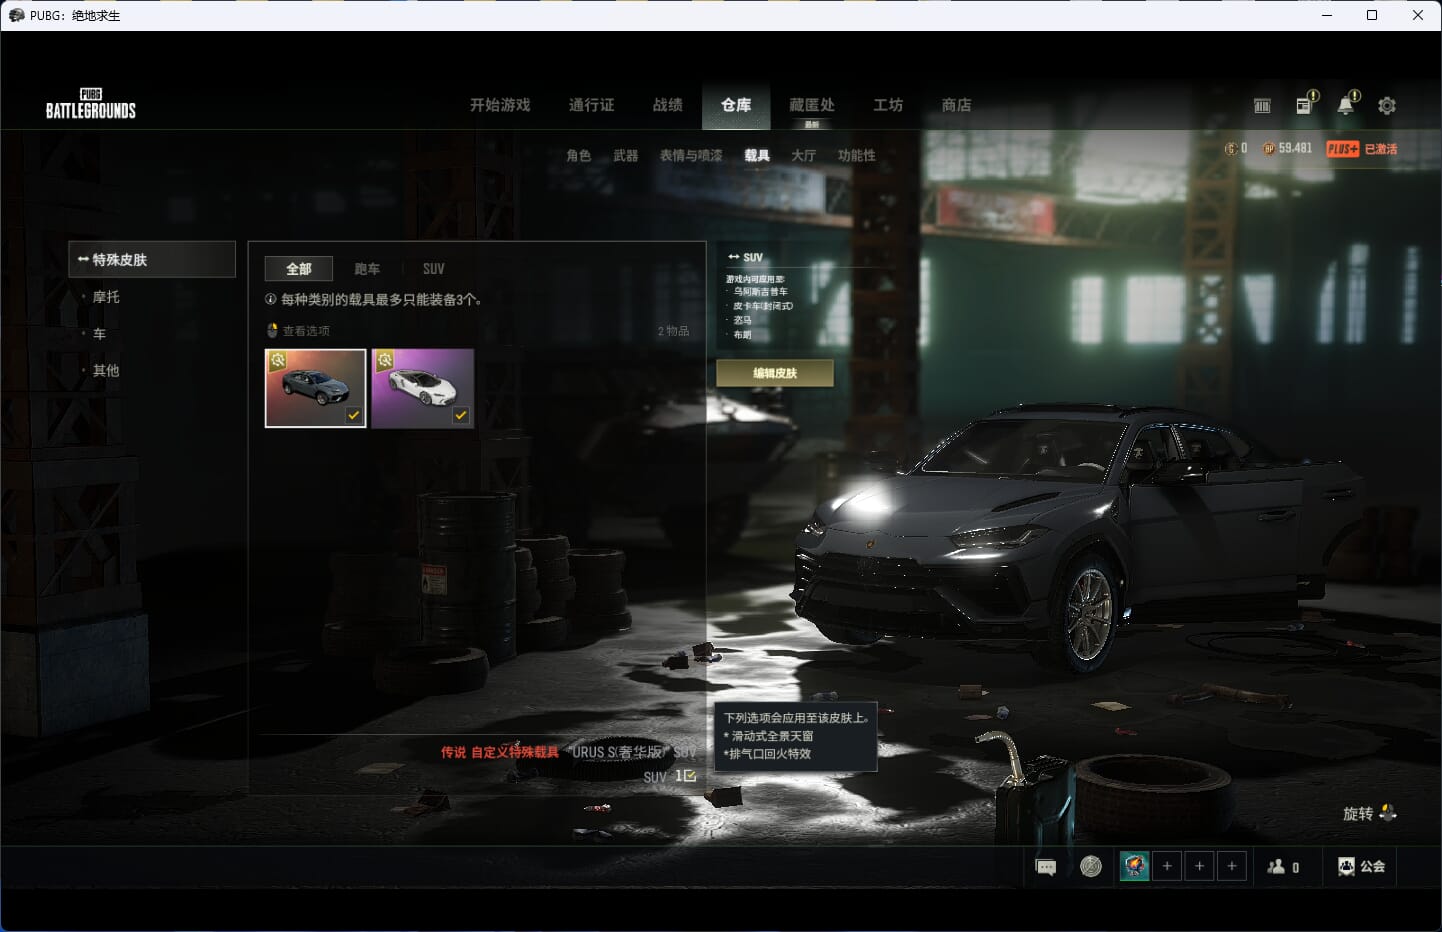Toggle equipped checkmark on white sports car skin
The height and width of the screenshot is (932, 1442).
[460, 415]
